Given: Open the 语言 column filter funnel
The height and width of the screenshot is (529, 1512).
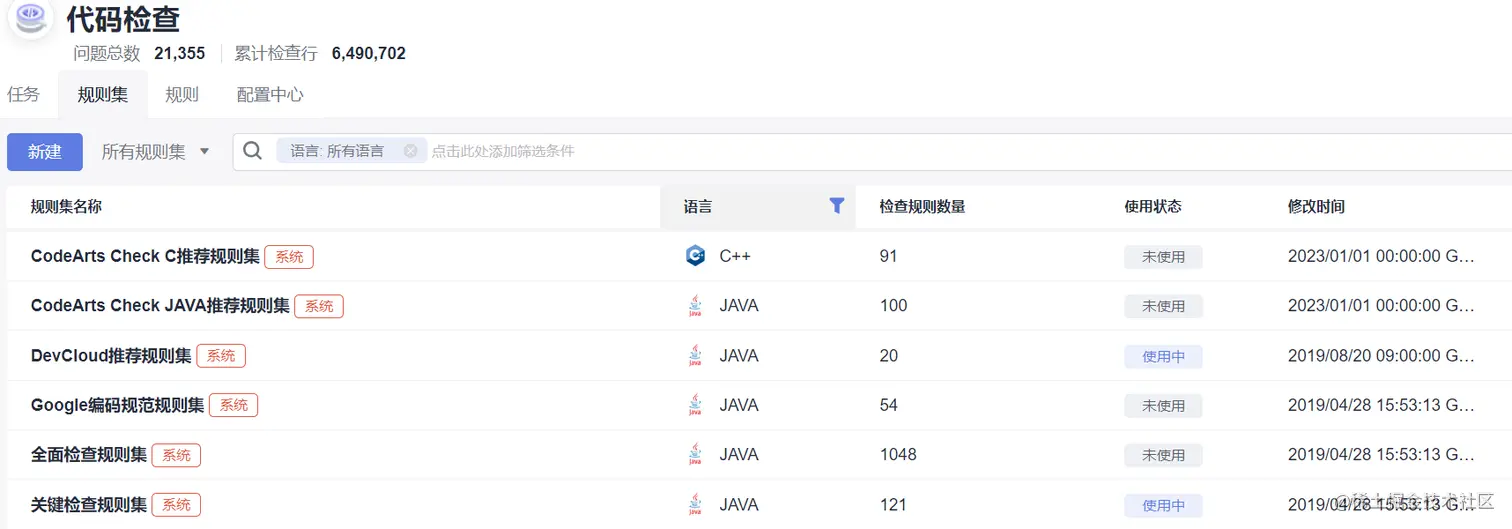Looking at the screenshot, I should (837, 206).
